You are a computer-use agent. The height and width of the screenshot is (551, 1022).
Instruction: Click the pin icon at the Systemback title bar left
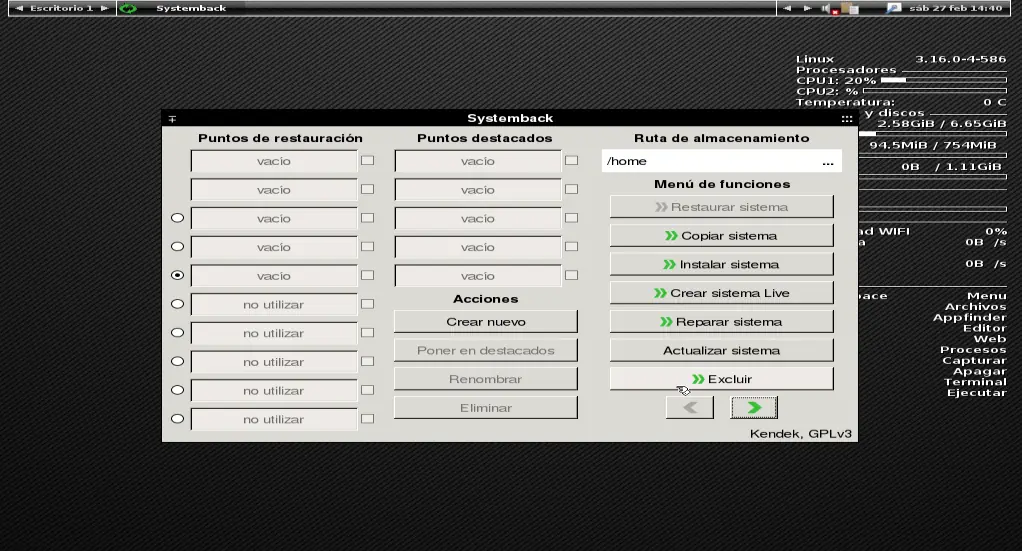point(172,119)
